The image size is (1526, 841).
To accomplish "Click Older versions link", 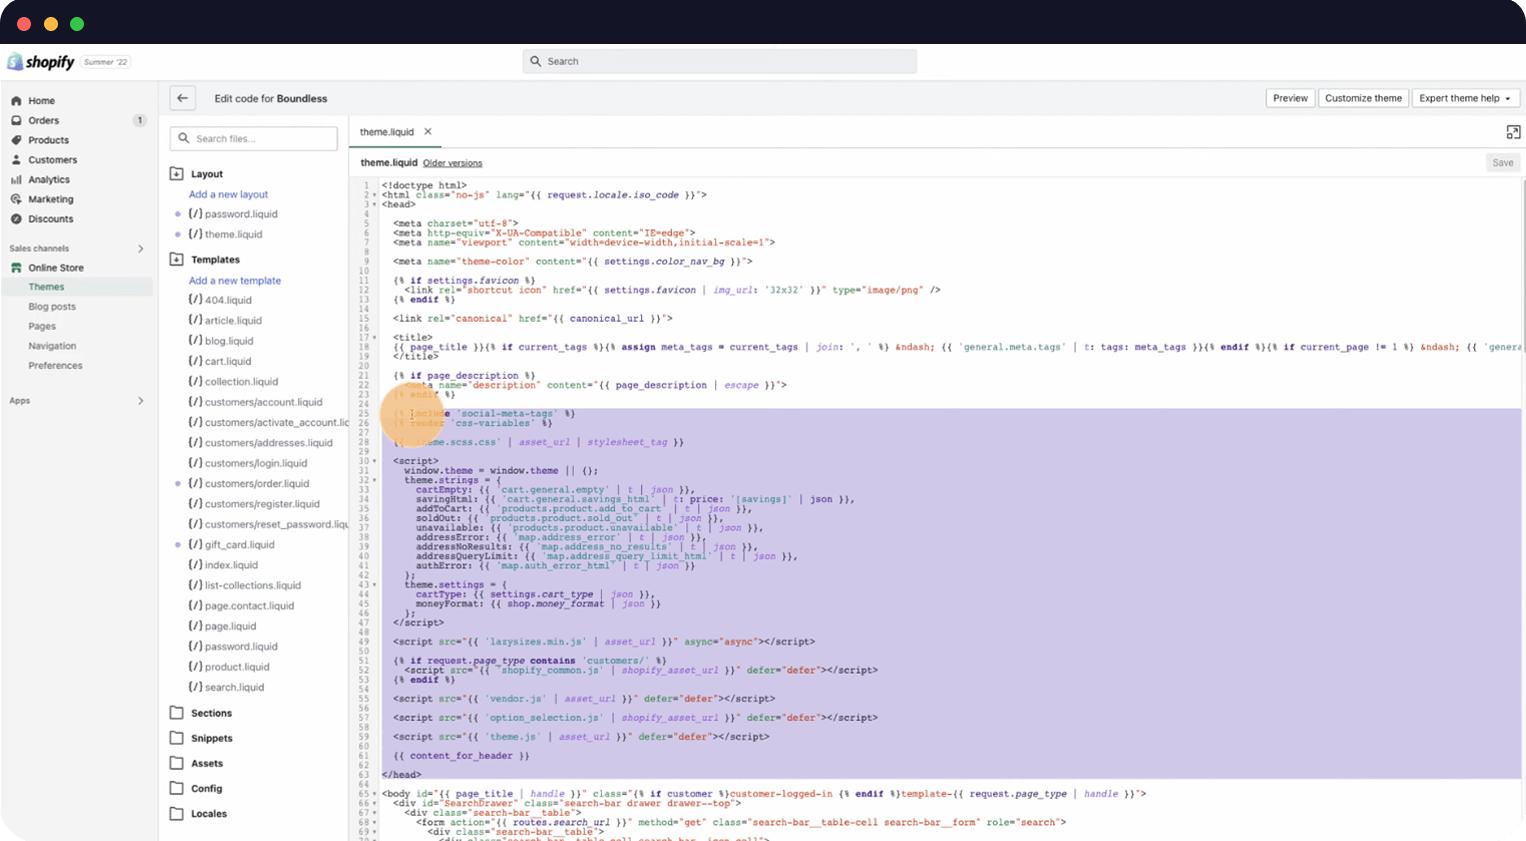I will 452,163.
